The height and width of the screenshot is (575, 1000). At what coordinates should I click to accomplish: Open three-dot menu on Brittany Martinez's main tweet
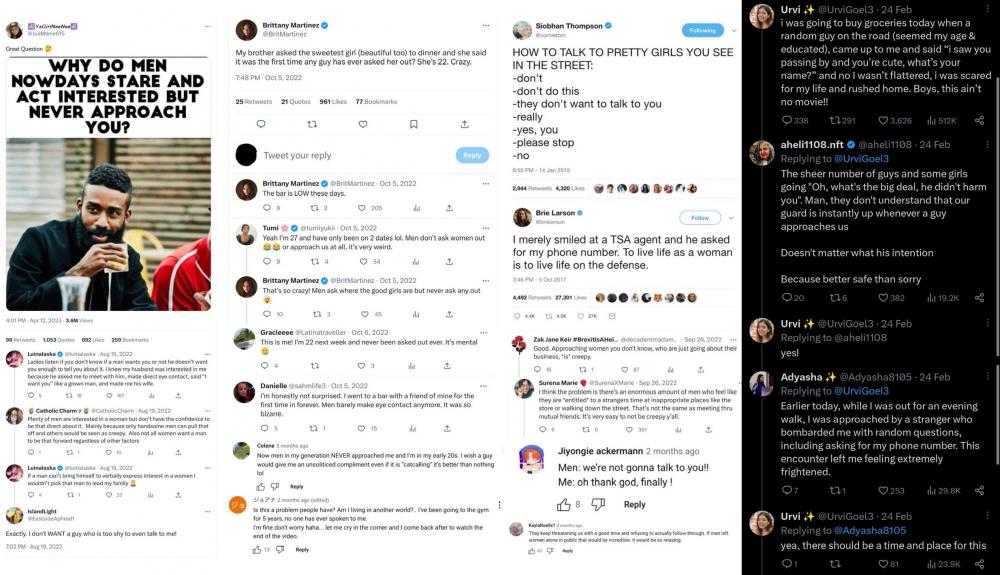tap(485, 25)
